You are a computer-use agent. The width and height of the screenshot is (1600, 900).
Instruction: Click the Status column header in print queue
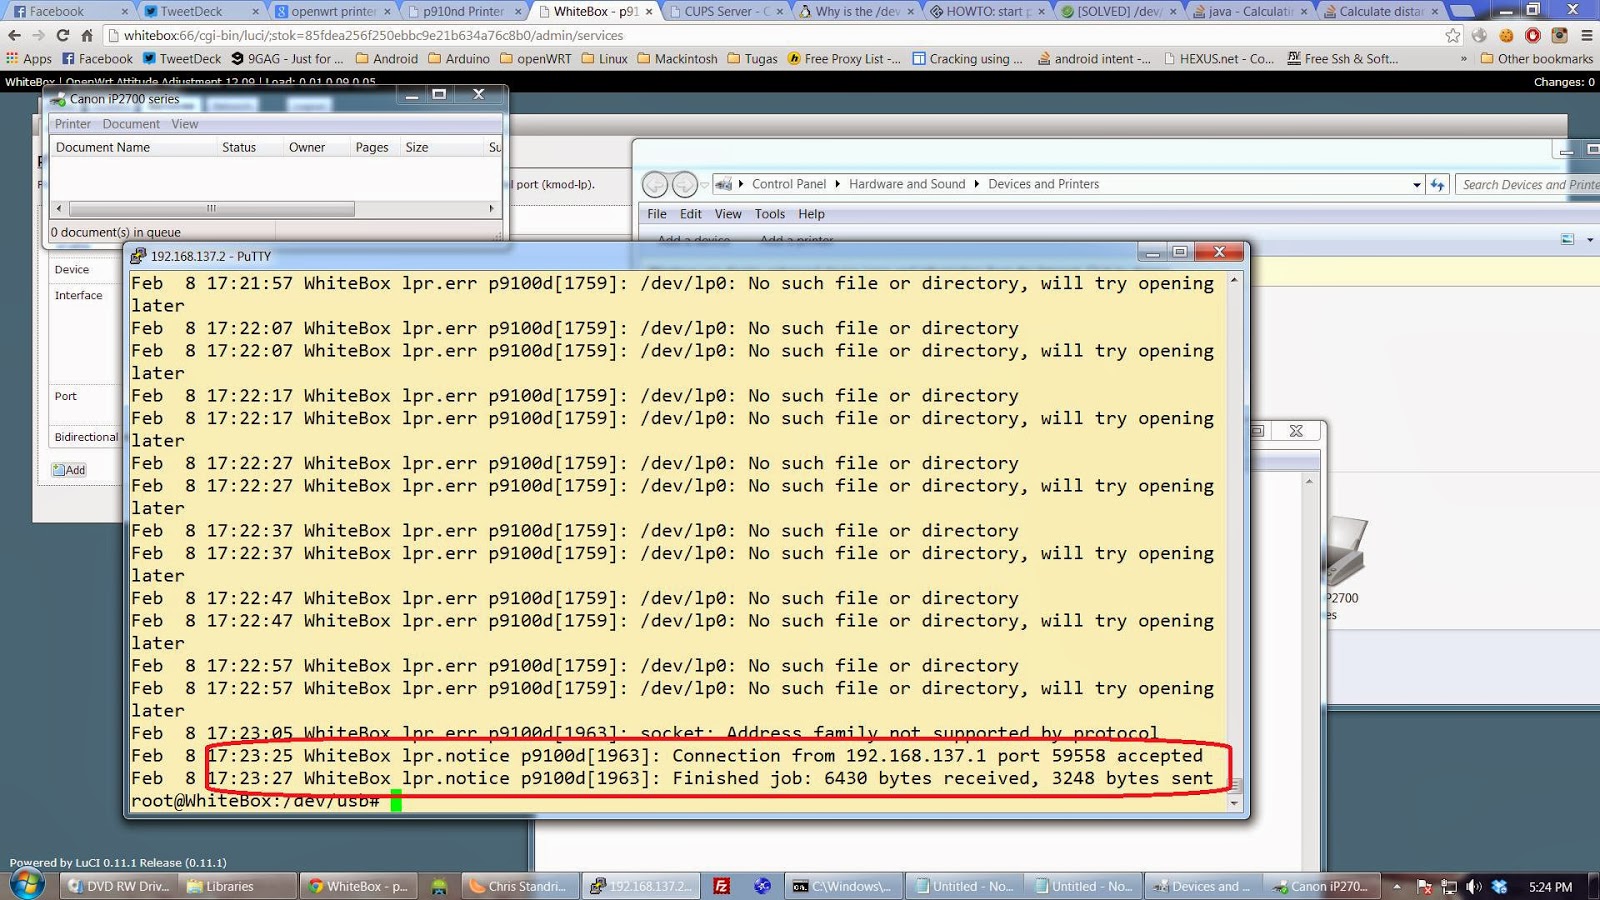point(249,147)
